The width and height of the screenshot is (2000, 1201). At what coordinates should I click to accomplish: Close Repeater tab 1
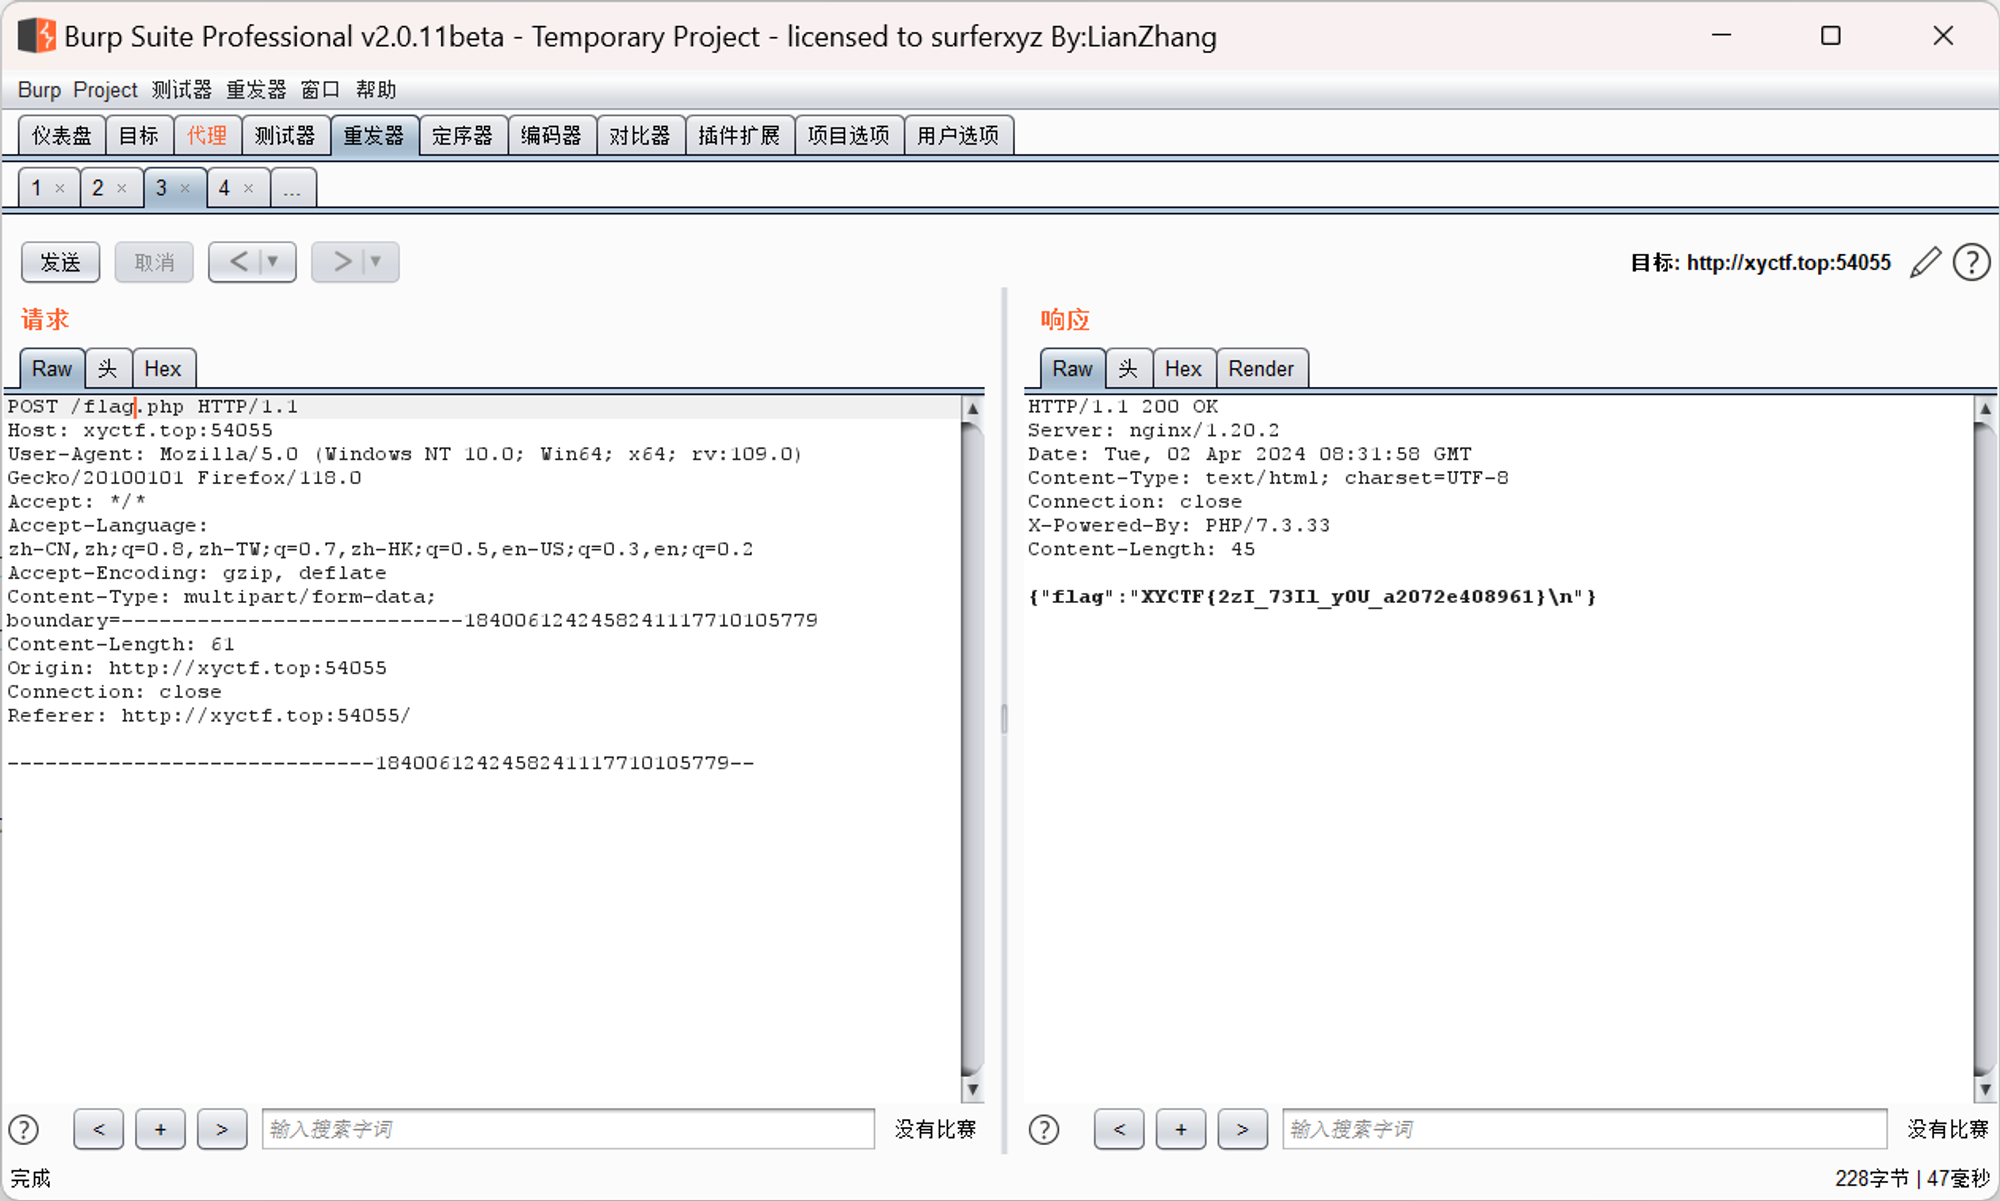(x=60, y=188)
